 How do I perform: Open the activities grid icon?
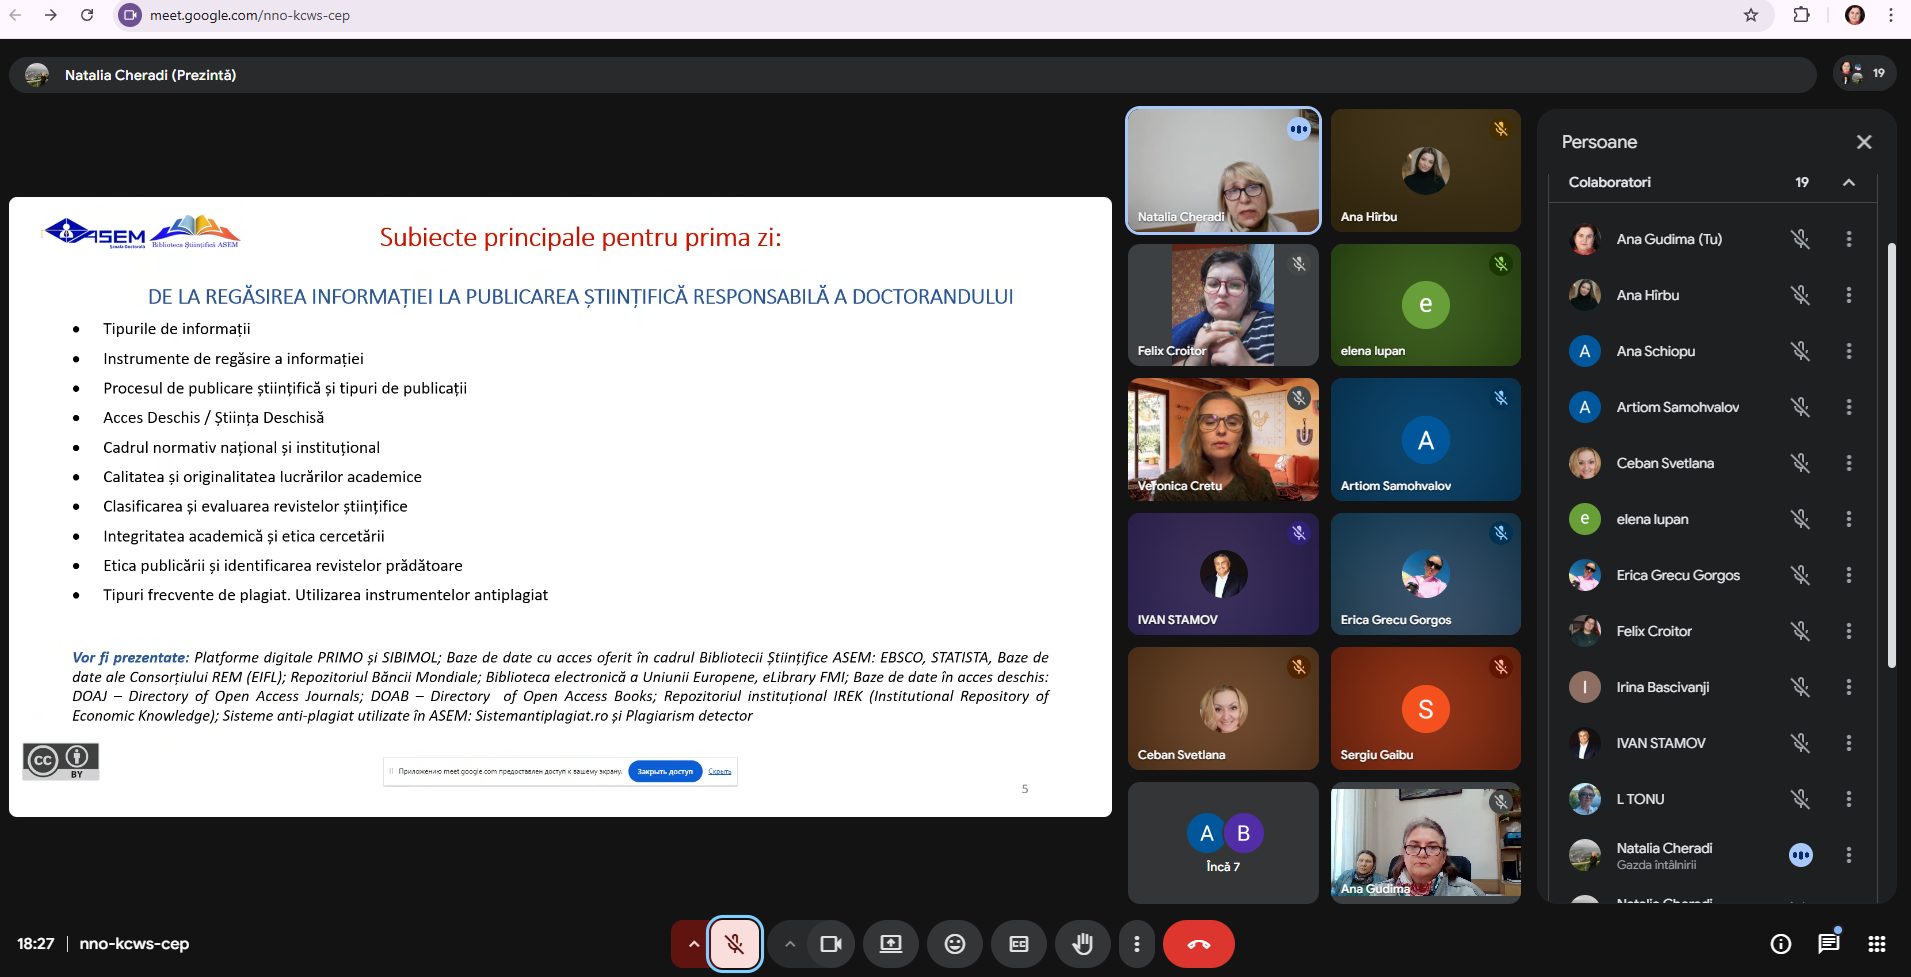tap(1877, 943)
